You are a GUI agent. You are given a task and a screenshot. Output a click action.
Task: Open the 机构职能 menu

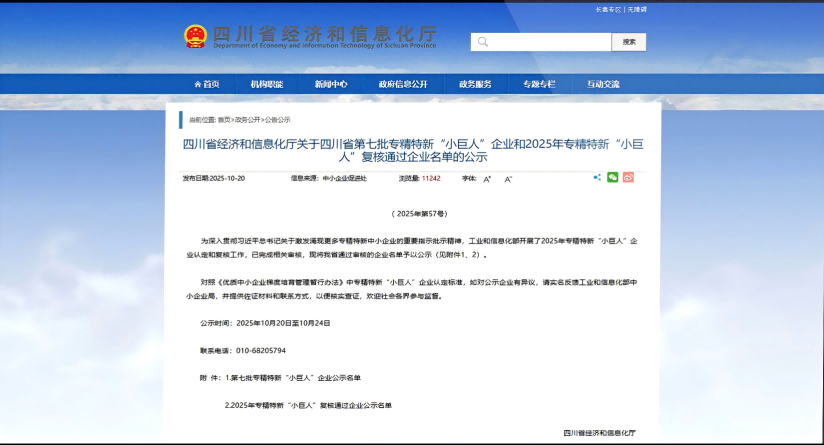(266, 84)
